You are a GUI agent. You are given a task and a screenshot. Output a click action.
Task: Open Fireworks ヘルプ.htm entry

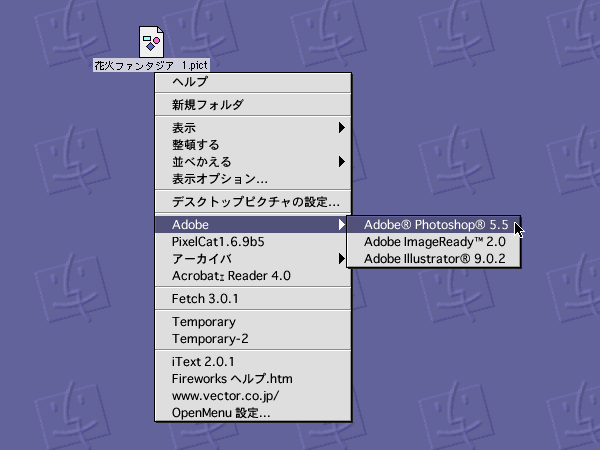pos(253,379)
